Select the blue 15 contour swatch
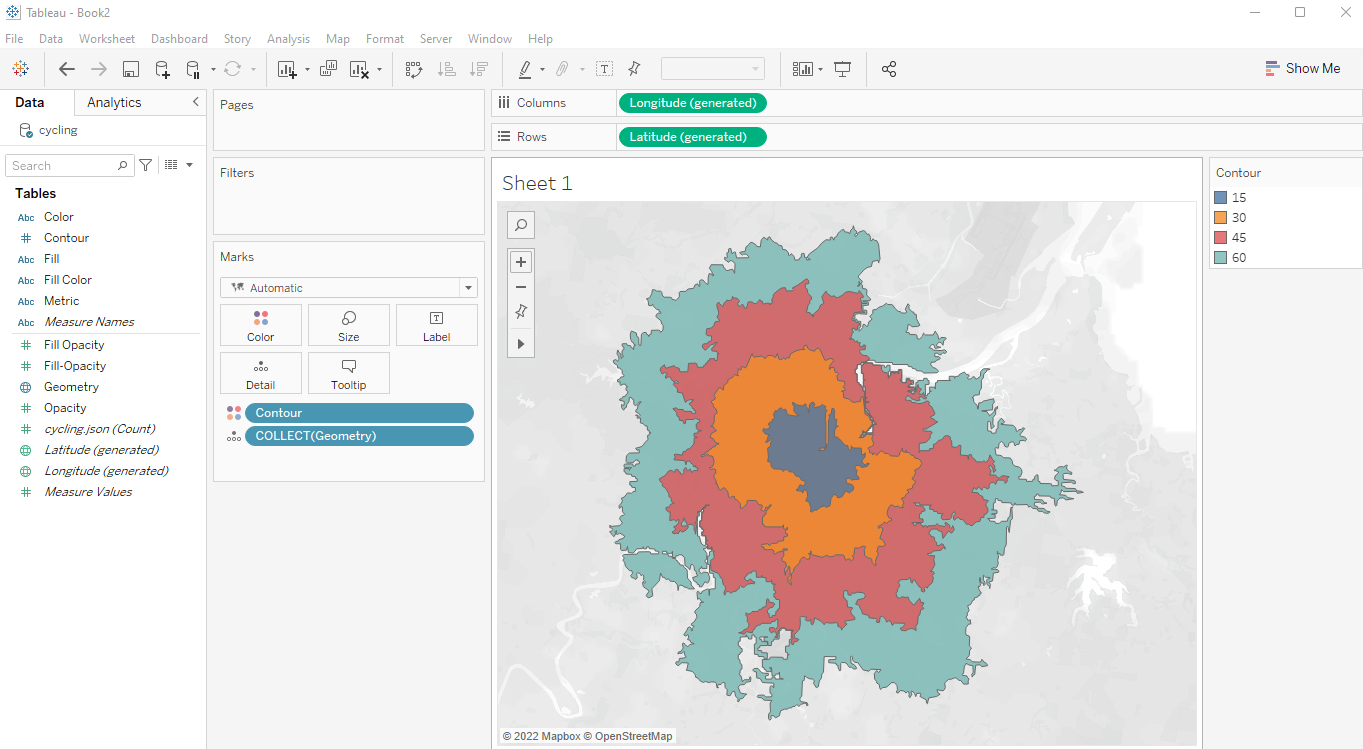The image size is (1363, 749). click(x=1219, y=197)
